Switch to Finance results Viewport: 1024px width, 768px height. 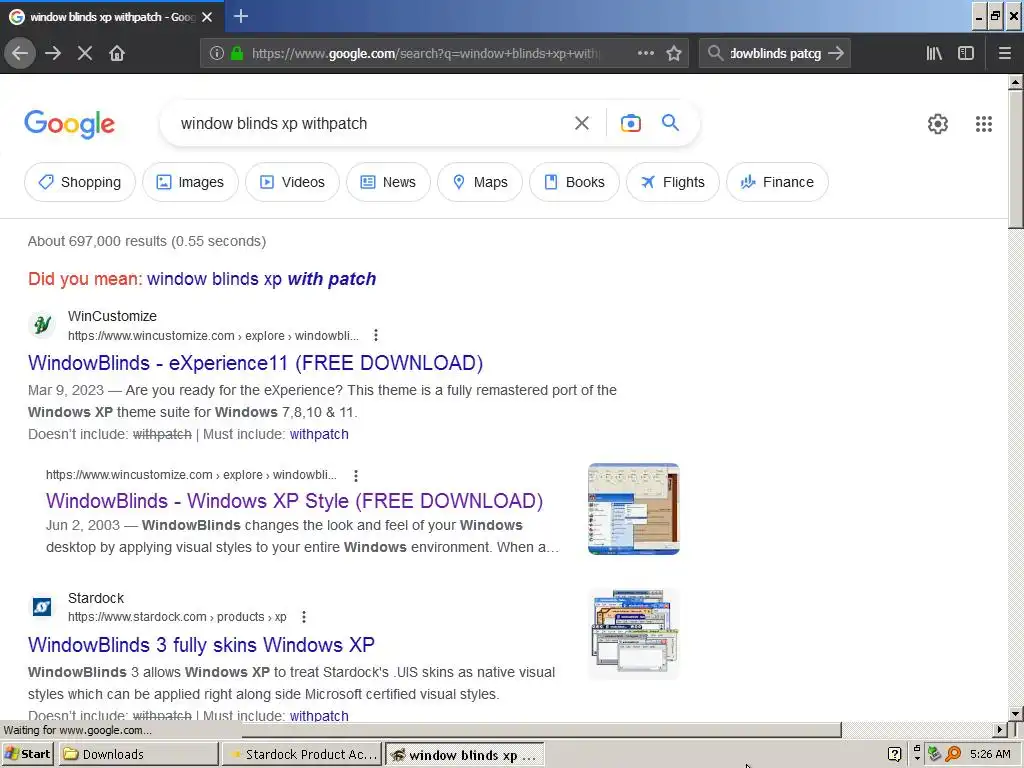pyautogui.click(x=777, y=182)
